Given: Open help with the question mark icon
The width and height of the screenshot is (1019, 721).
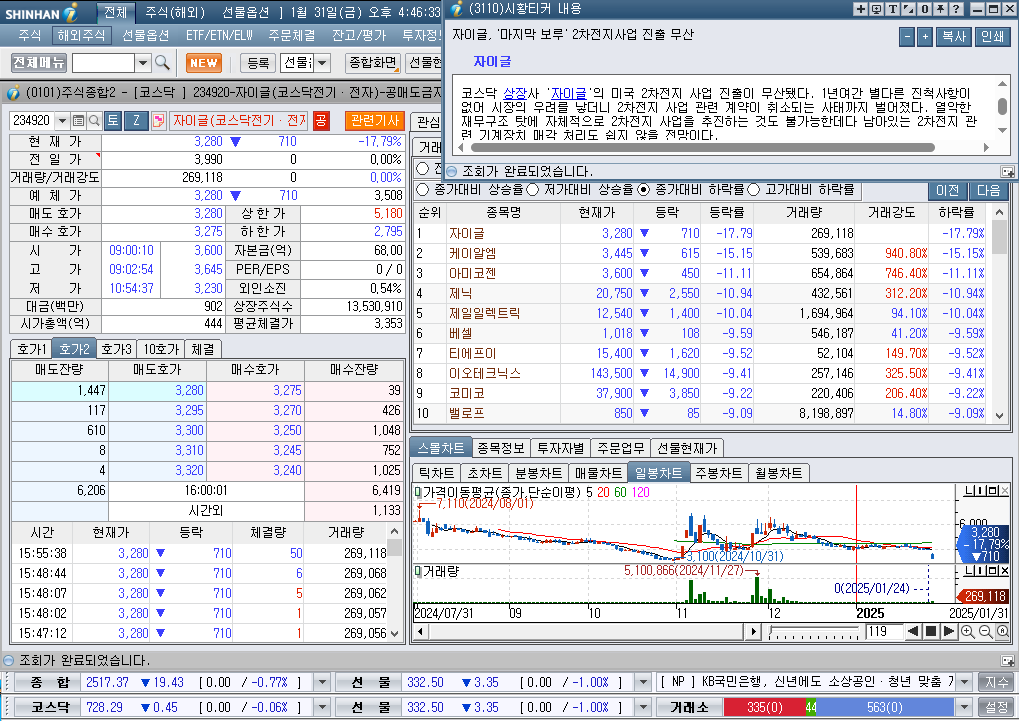Looking at the screenshot, I should 955,9.
